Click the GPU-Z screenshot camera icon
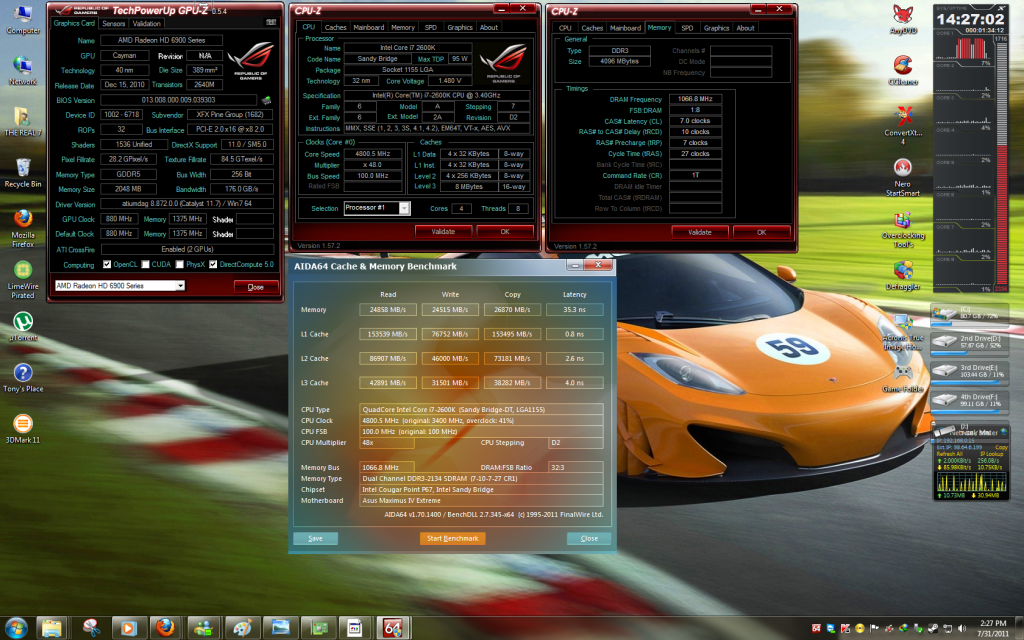This screenshot has height=640, width=1024. [x=271, y=23]
